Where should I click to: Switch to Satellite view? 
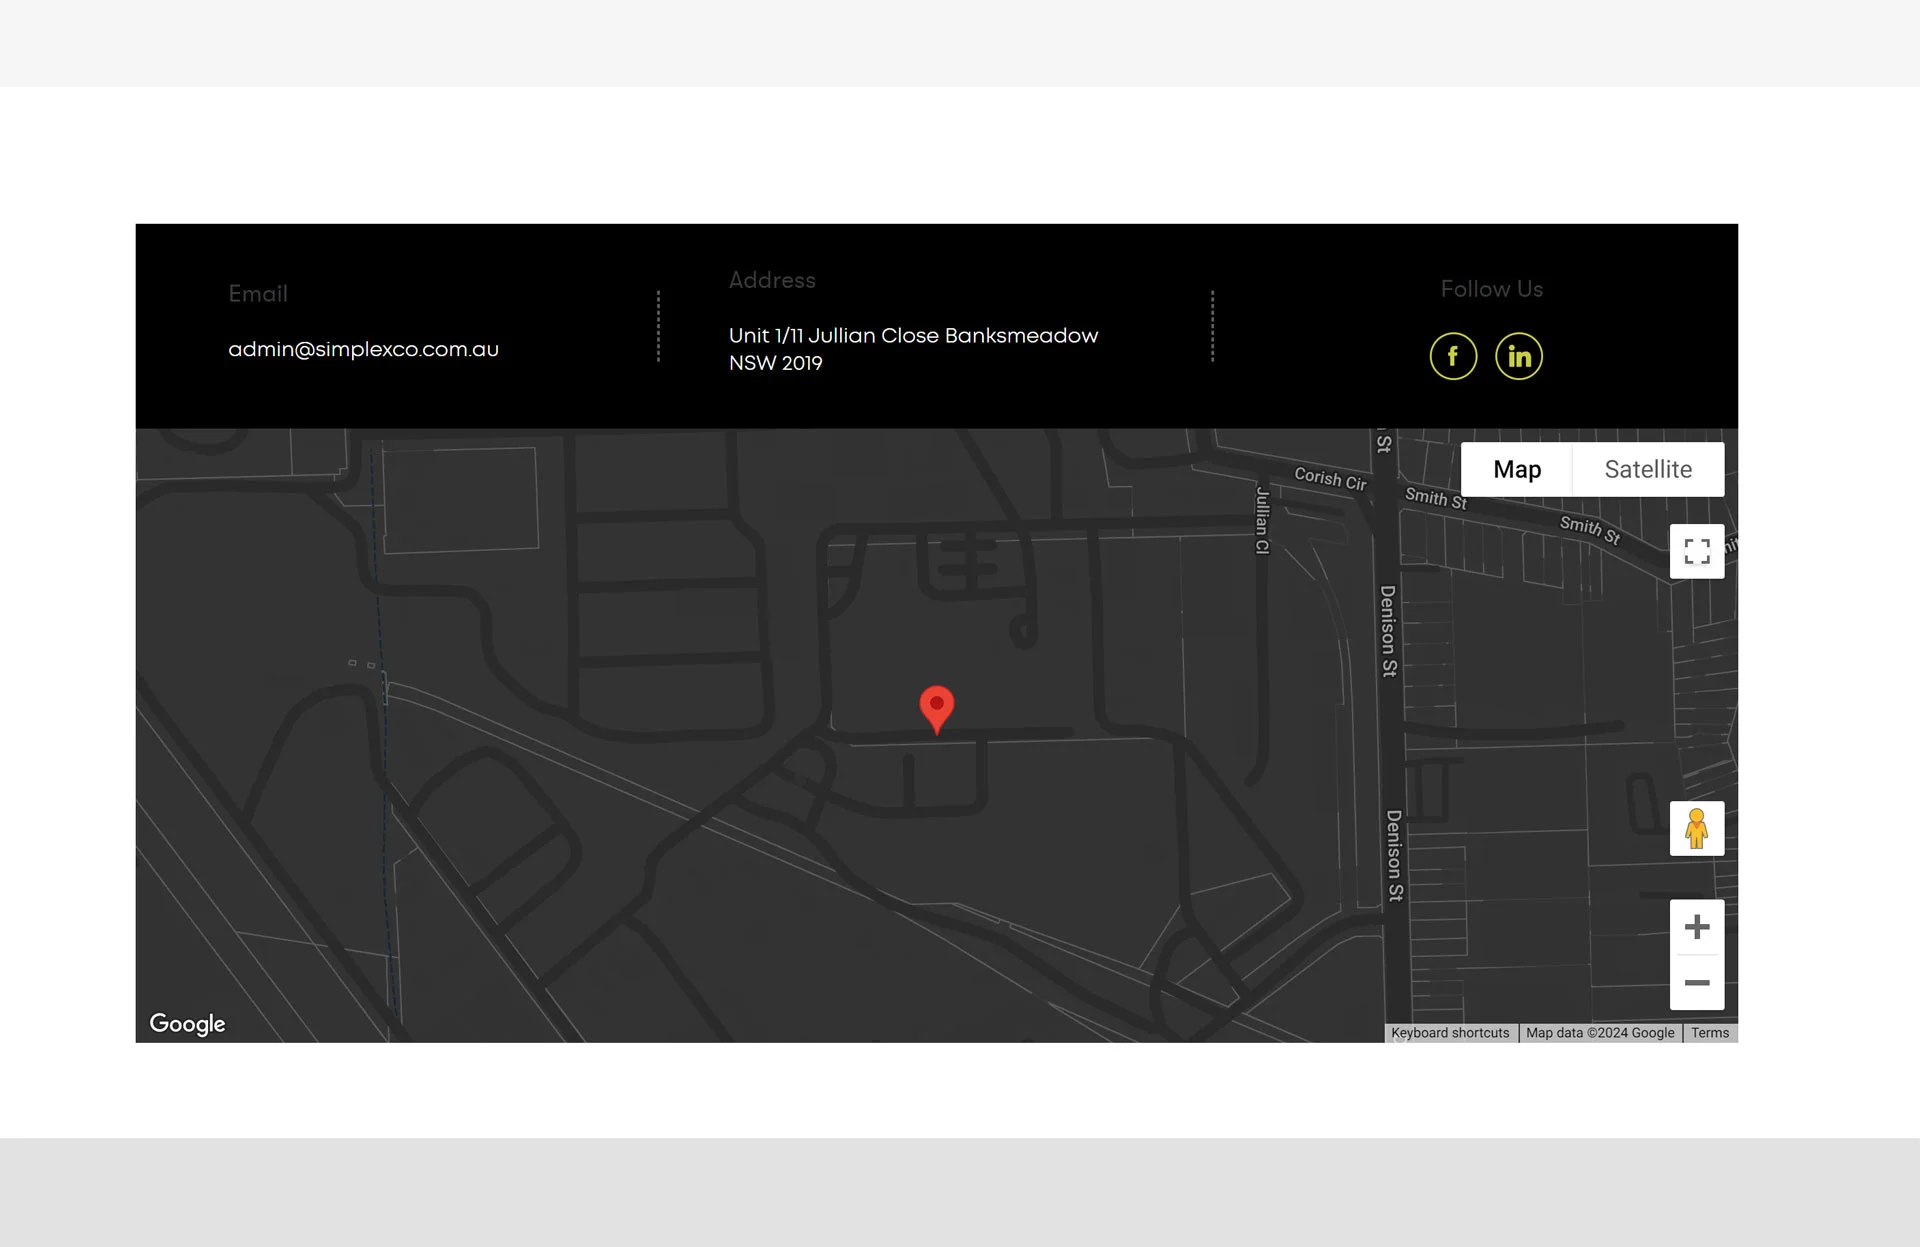pyautogui.click(x=1648, y=469)
